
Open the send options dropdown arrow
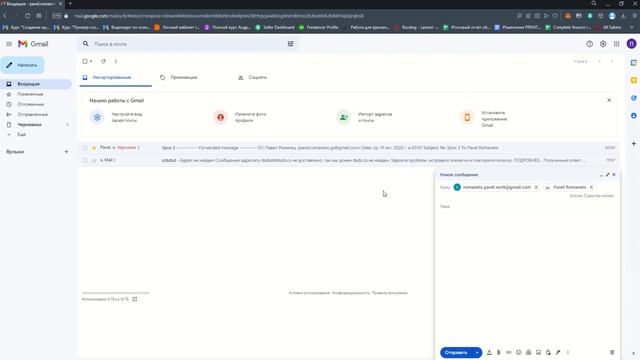(x=477, y=353)
